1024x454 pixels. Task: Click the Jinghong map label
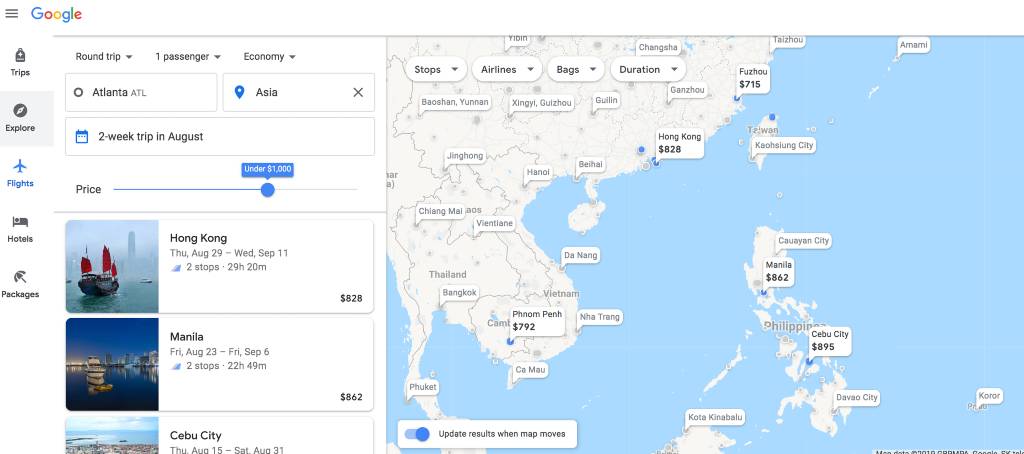pos(465,155)
